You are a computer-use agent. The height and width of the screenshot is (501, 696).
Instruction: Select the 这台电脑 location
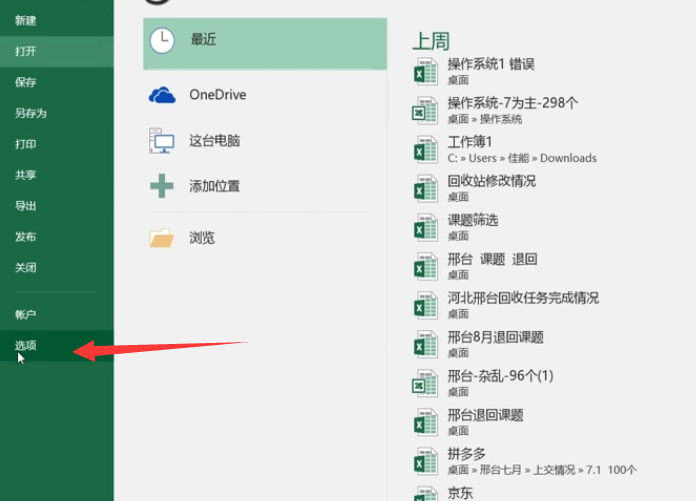point(265,141)
